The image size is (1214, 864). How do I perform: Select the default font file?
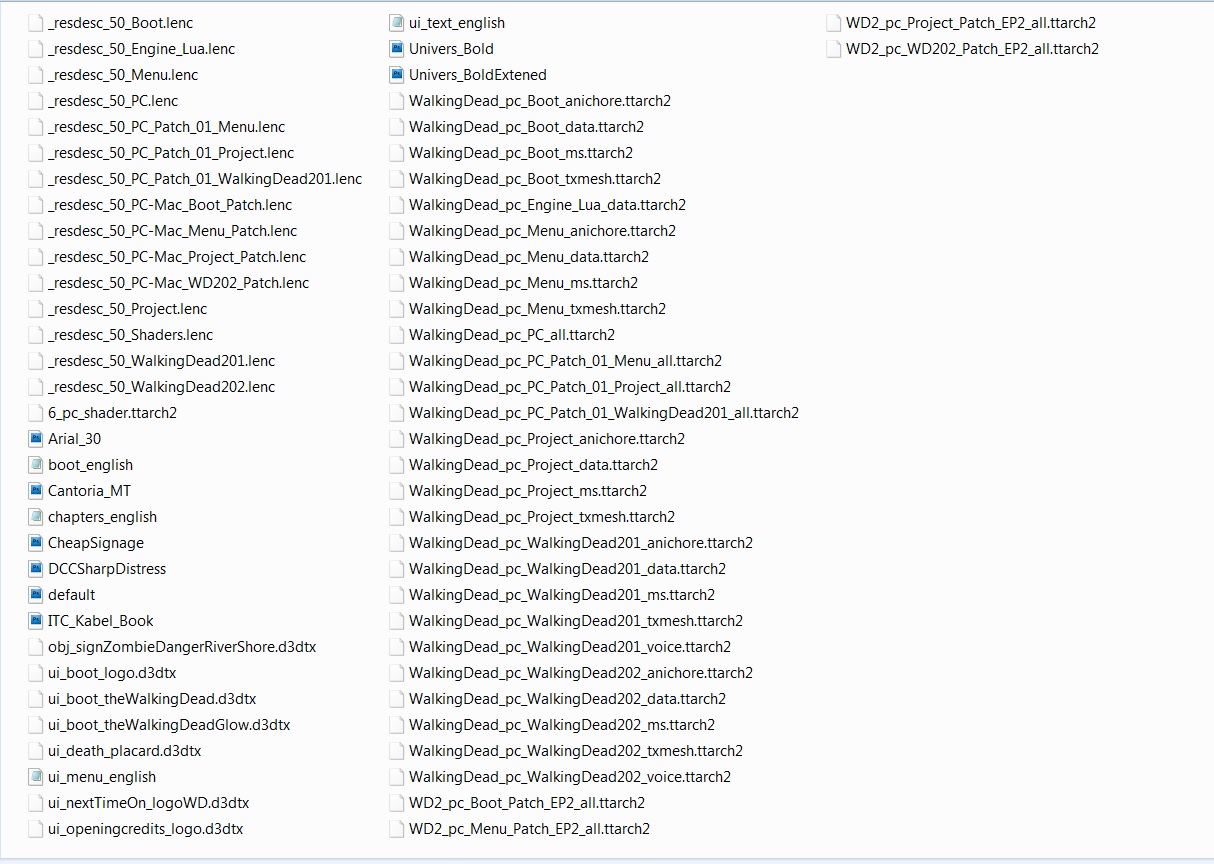[x=71, y=595]
